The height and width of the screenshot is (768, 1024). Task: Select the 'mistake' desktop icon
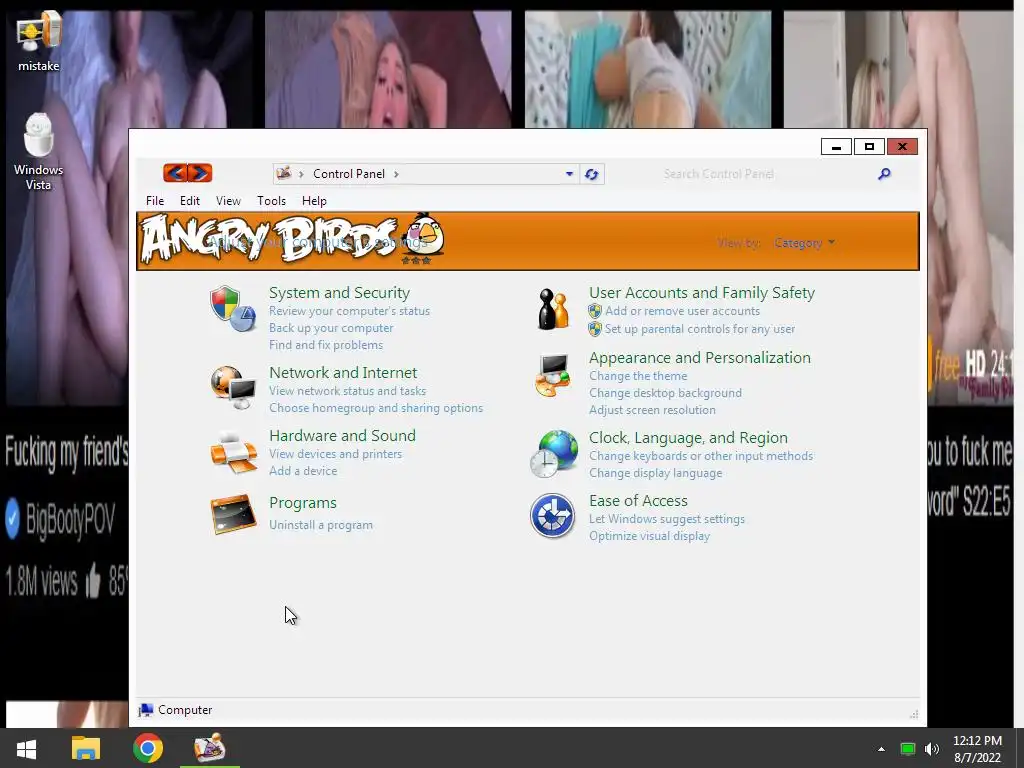[x=39, y=41]
